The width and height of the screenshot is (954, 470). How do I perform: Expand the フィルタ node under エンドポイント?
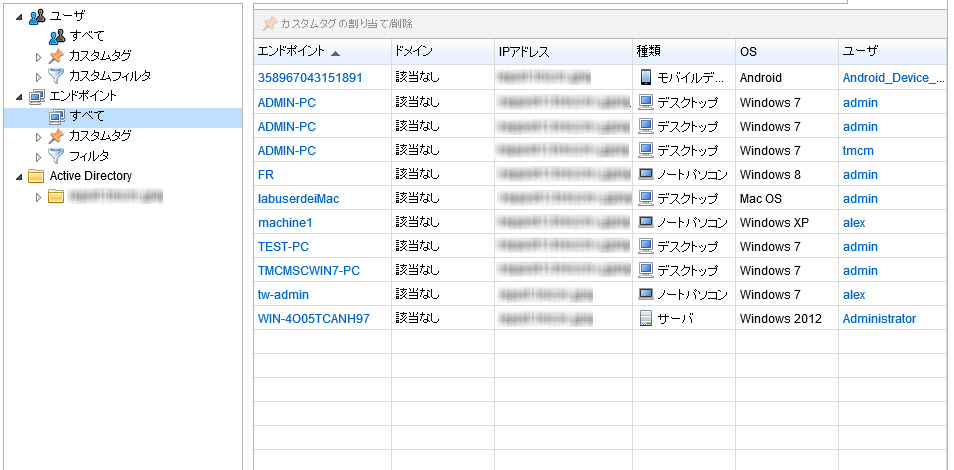[x=39, y=156]
